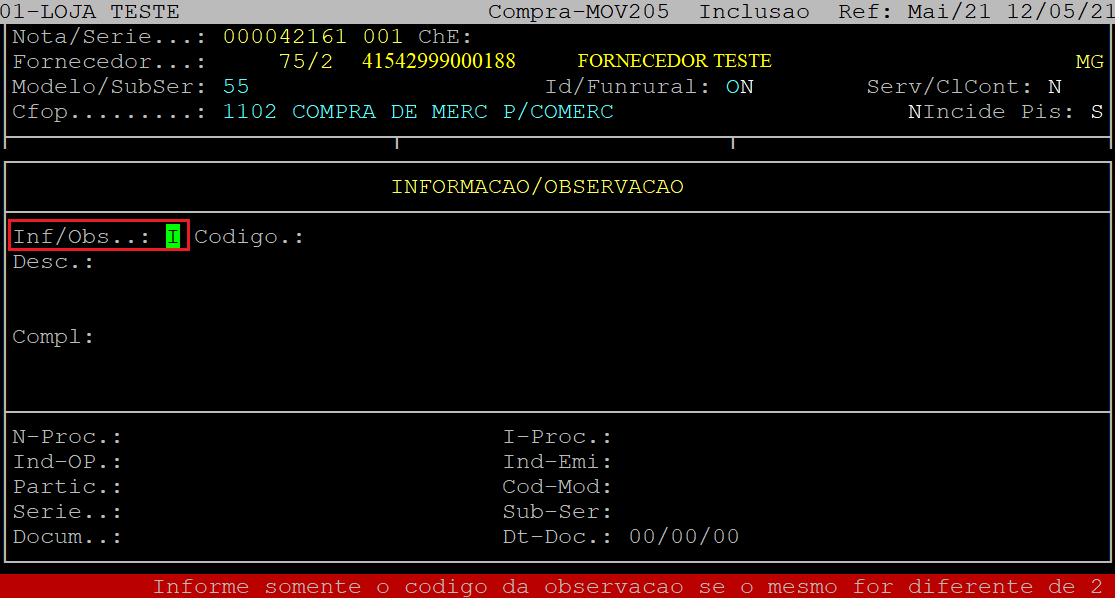1115x598 pixels.
Task: Toggle the NIncide Pis S value
Action: click(1097, 112)
